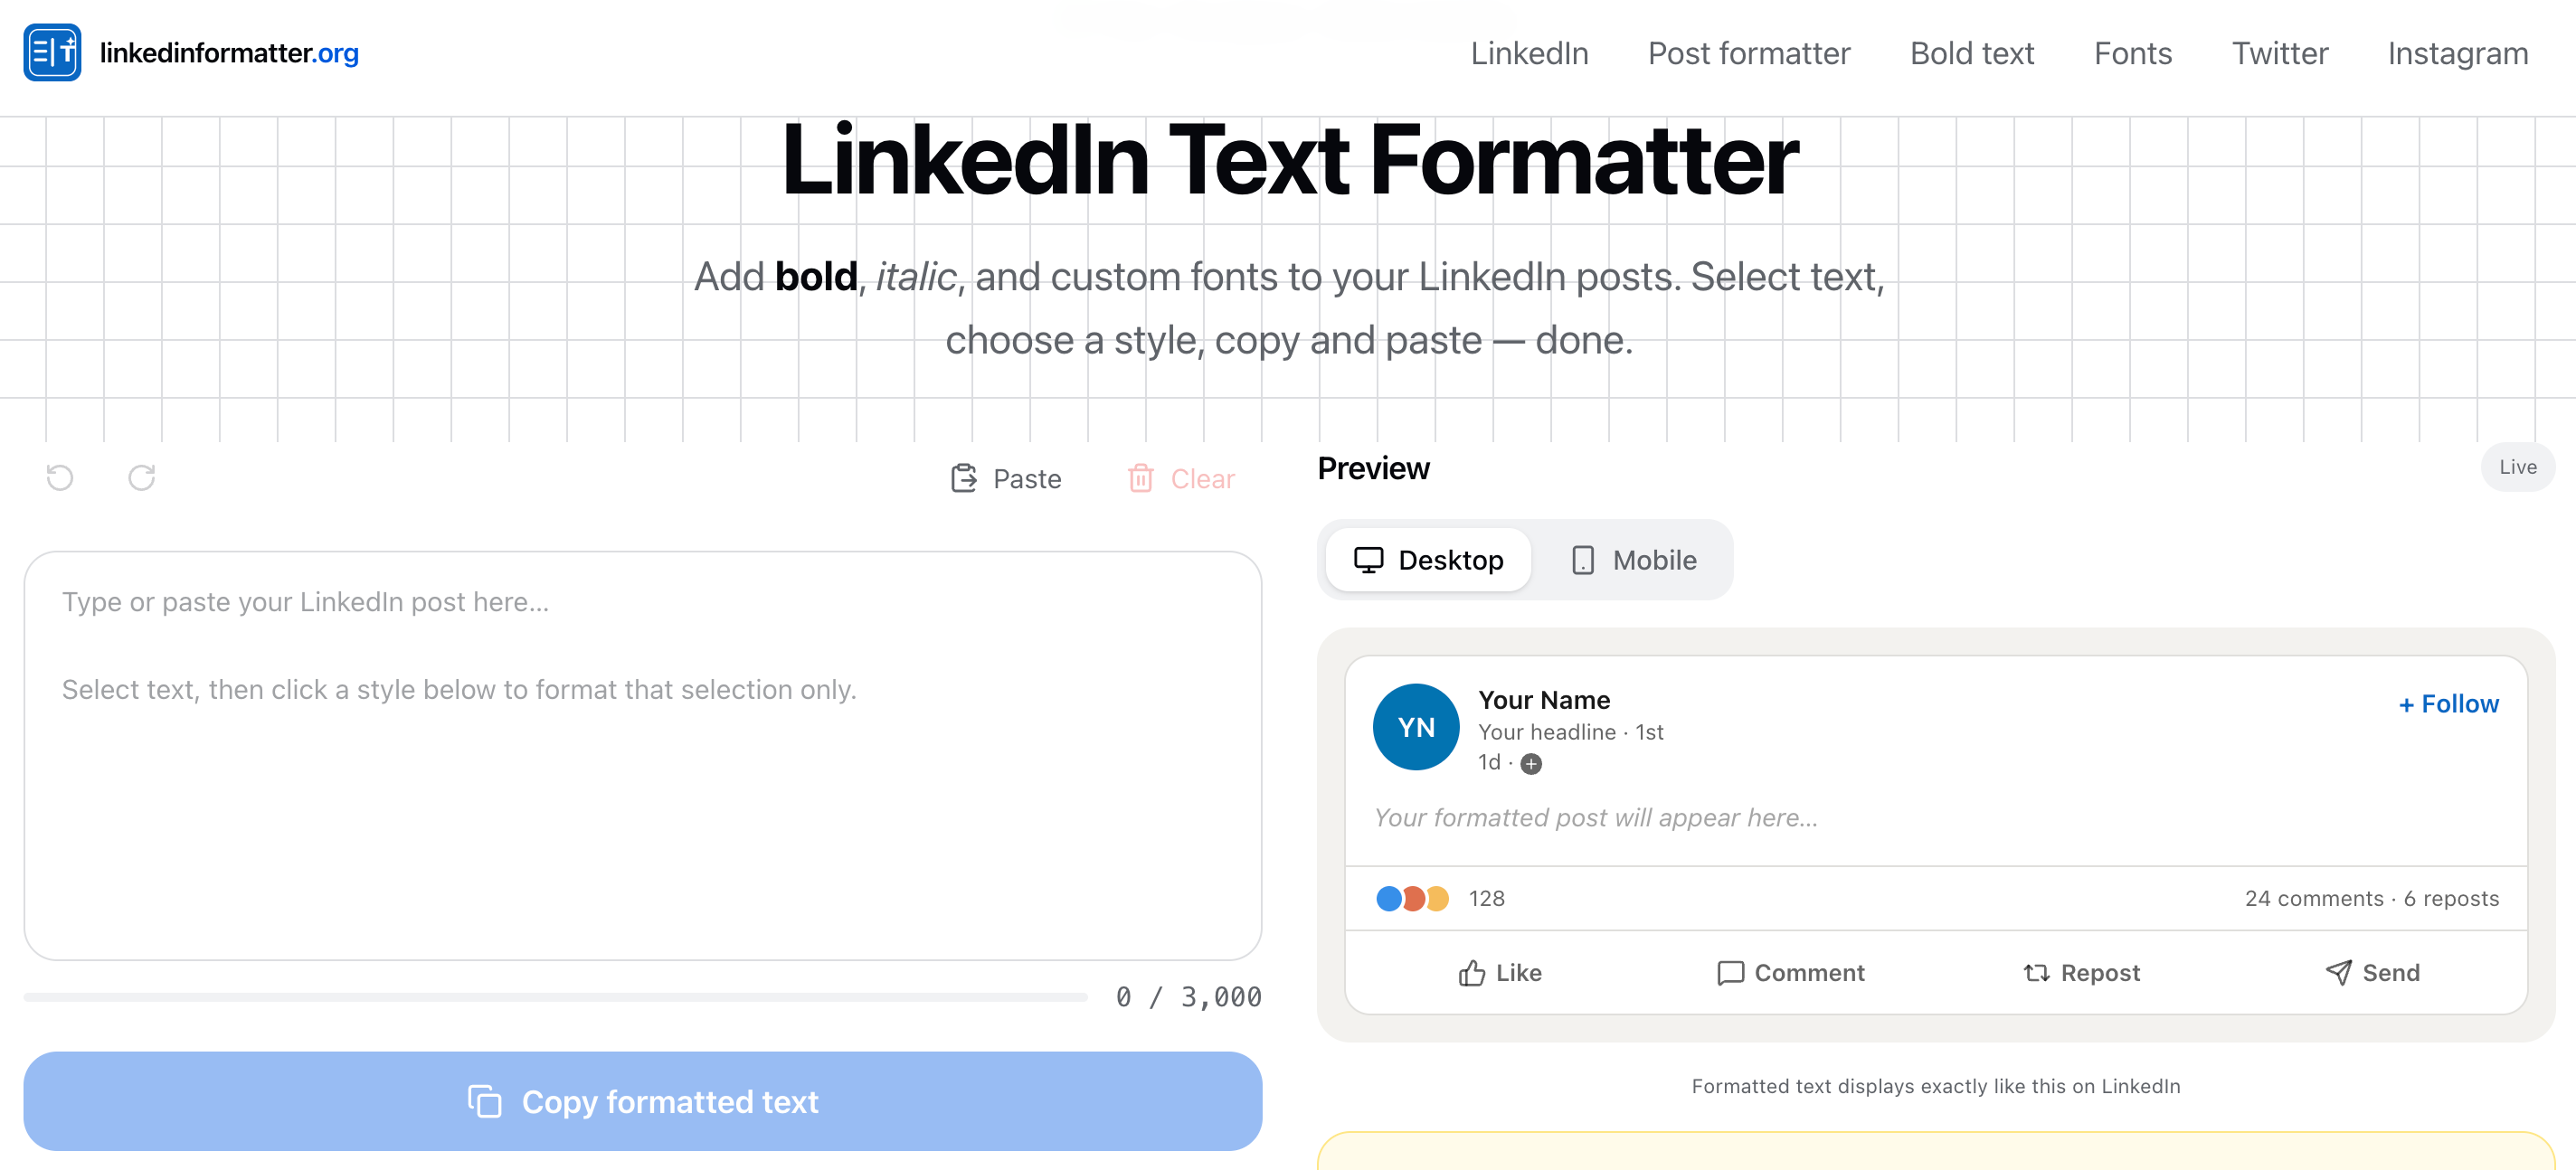This screenshot has width=2576, height=1170.
Task: Click the YN profile avatar
Action: coord(1415,727)
